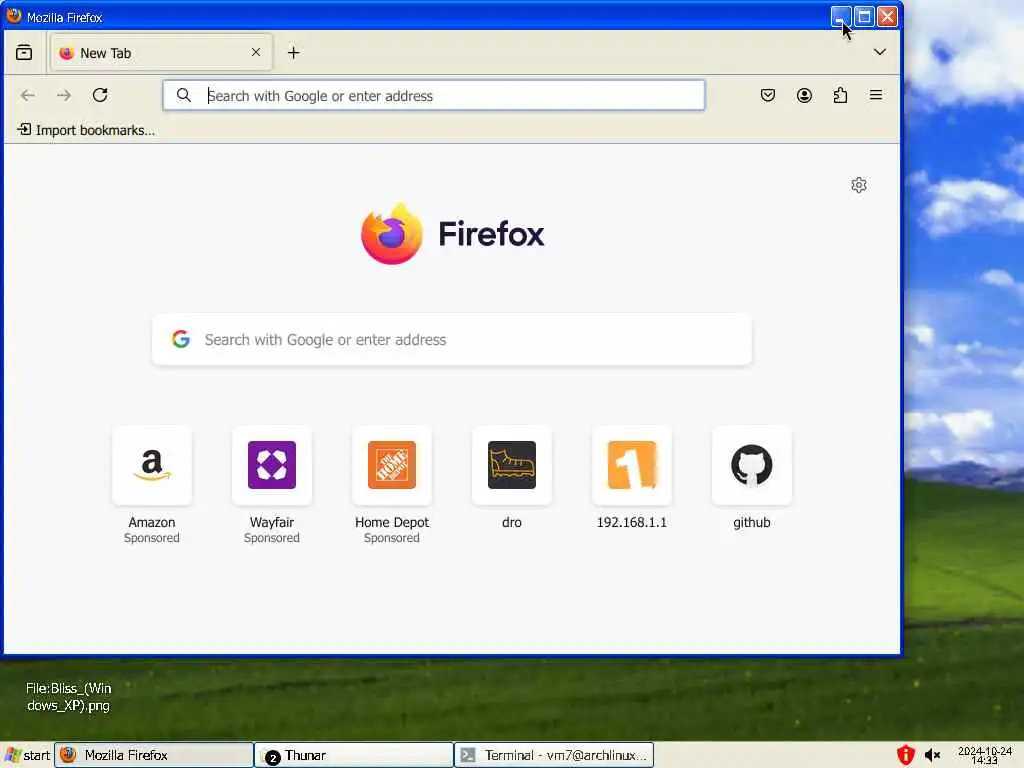This screenshot has height=768, width=1024.
Task: Click the magnifier icon in the address bar
Action: pos(184,95)
